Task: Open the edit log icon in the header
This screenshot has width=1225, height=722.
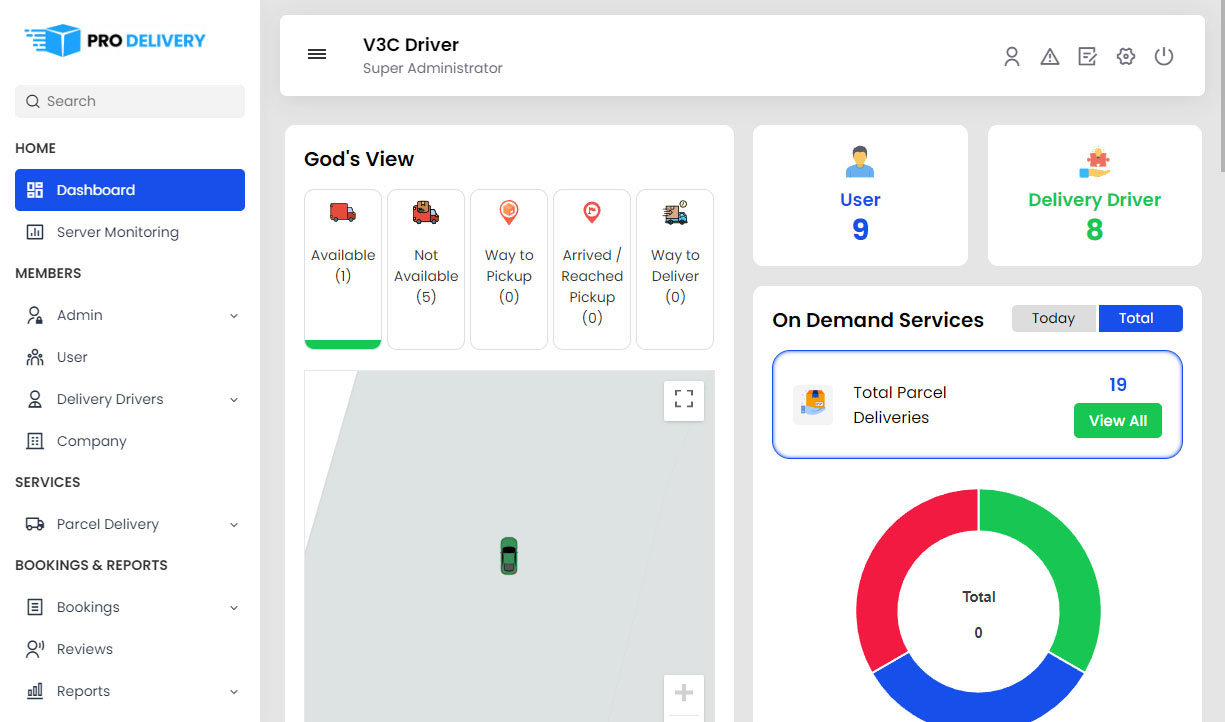Action: coord(1087,57)
